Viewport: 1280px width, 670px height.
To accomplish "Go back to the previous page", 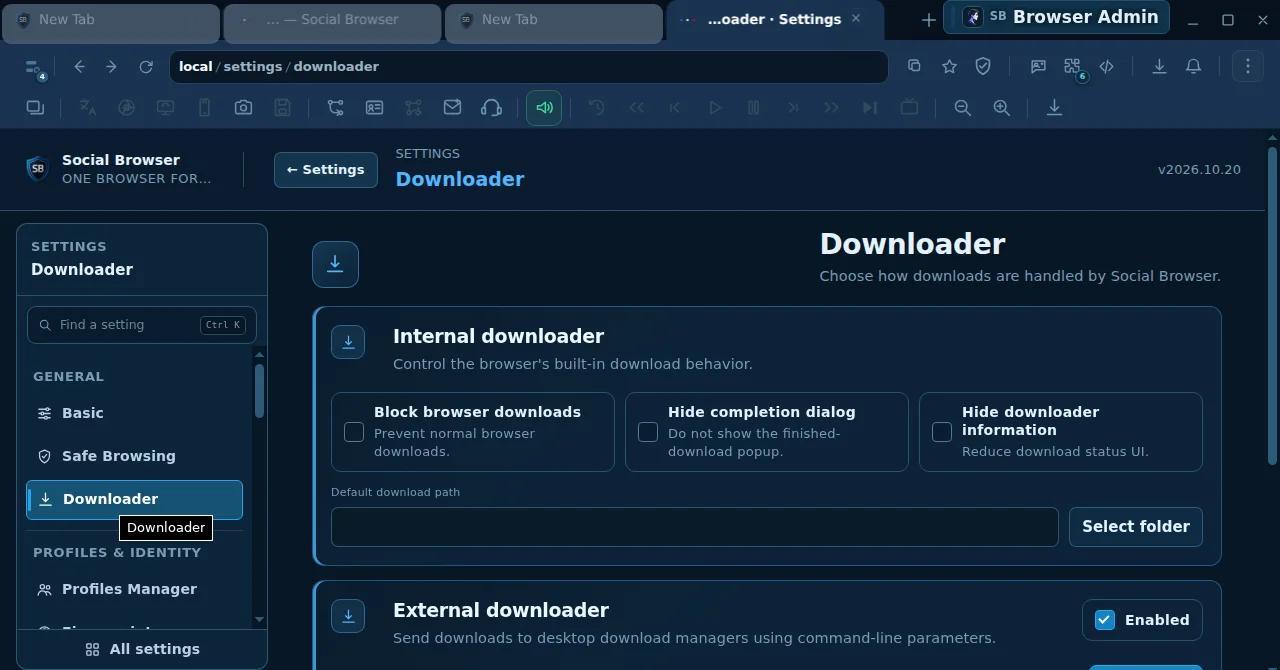I will [80, 67].
